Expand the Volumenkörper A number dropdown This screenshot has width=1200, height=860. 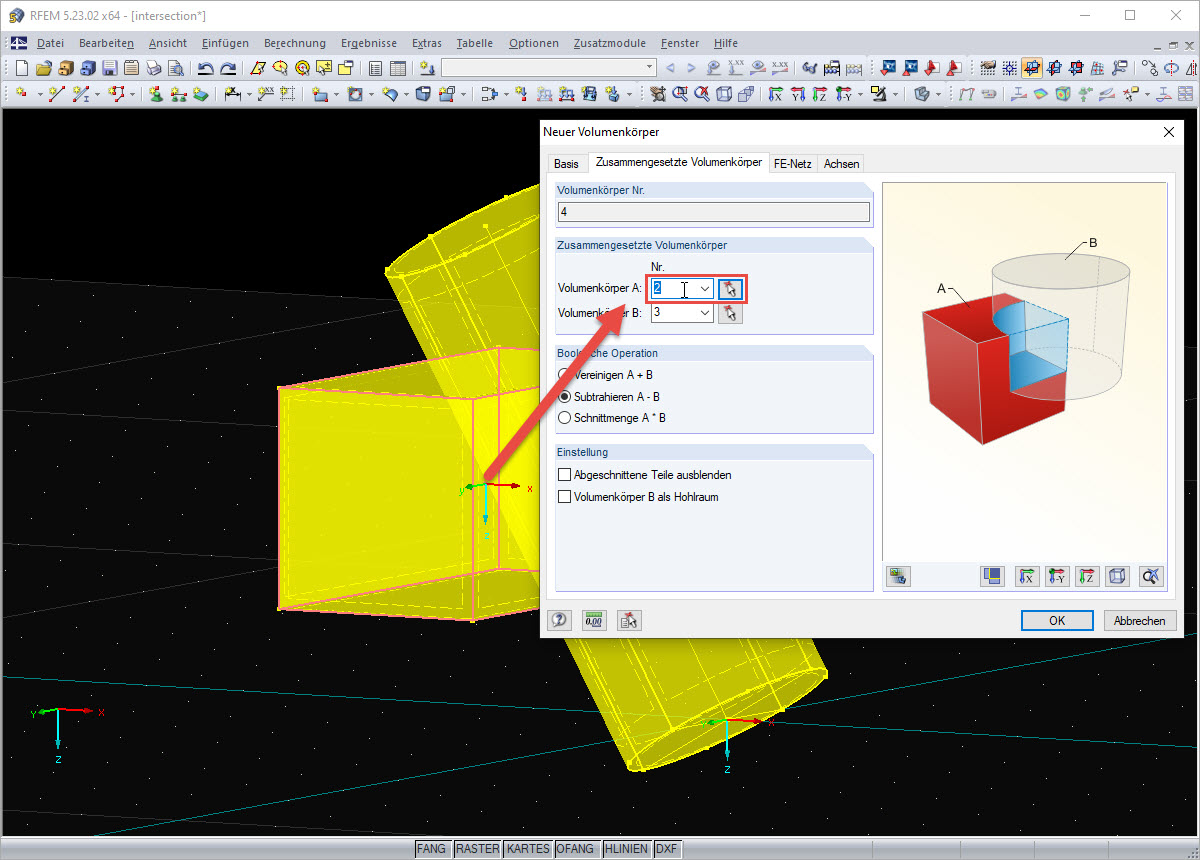click(x=705, y=289)
